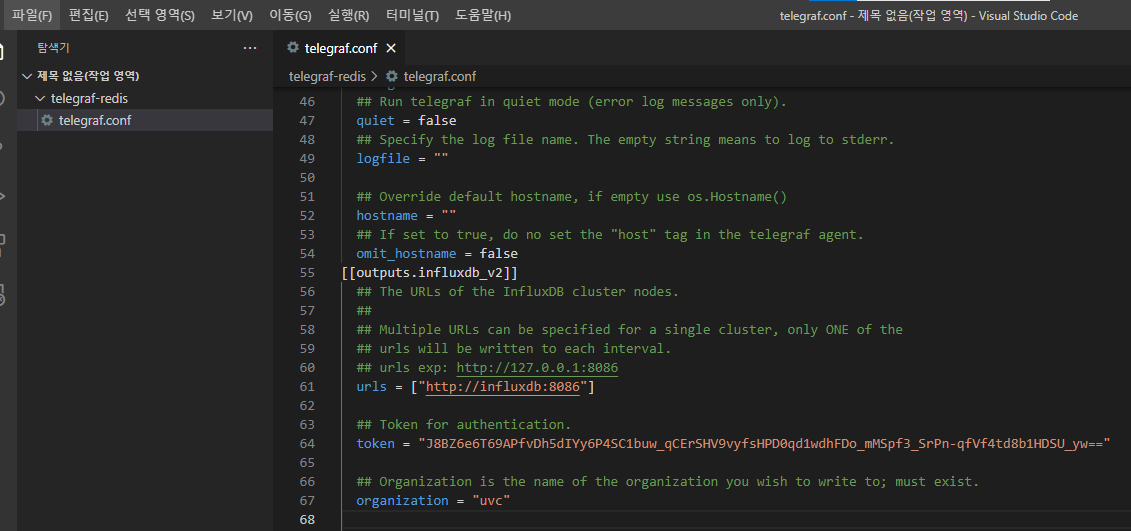
Task: Collapse the telegraf-redis folder
Action: 41,99
